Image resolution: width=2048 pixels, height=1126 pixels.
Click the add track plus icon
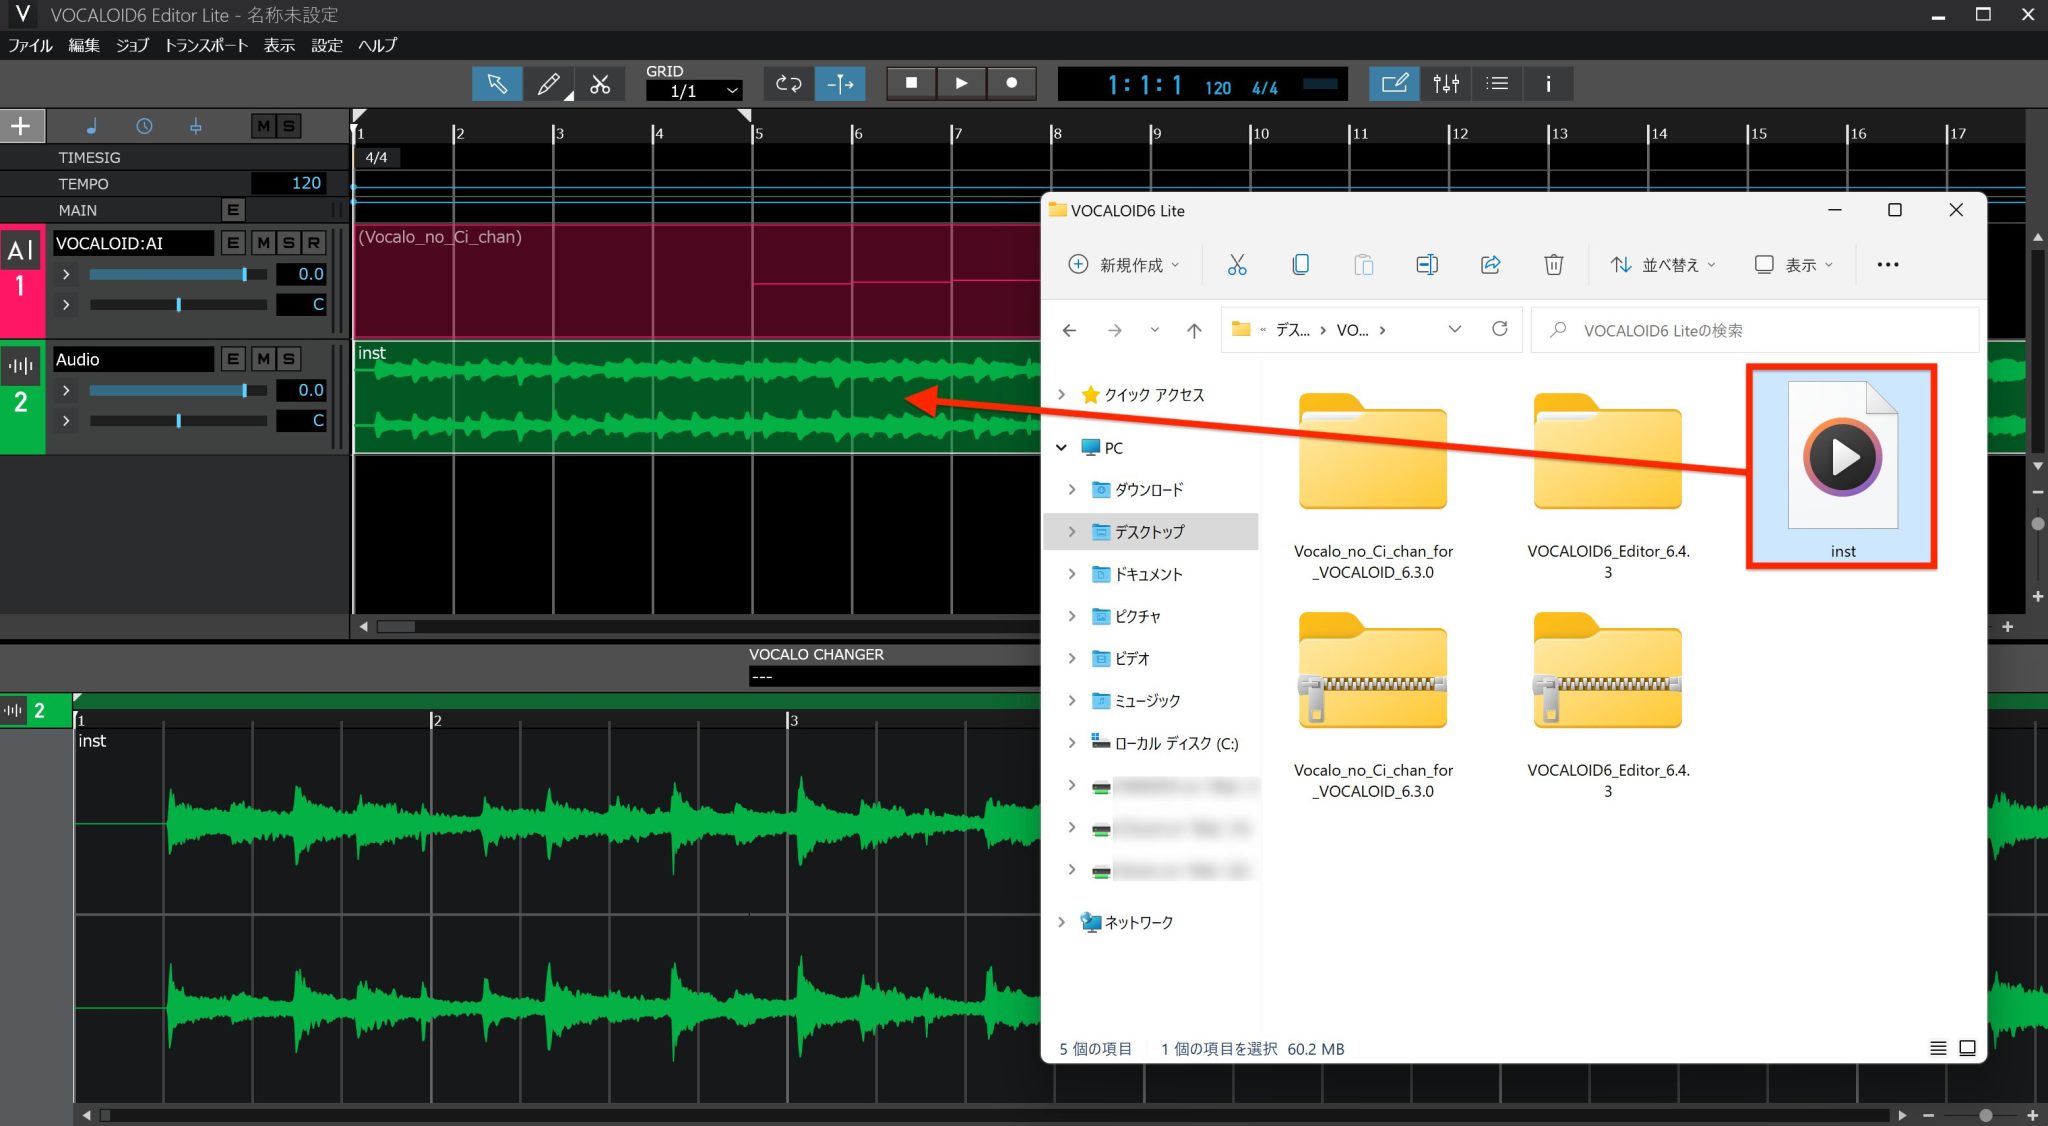coord(20,125)
